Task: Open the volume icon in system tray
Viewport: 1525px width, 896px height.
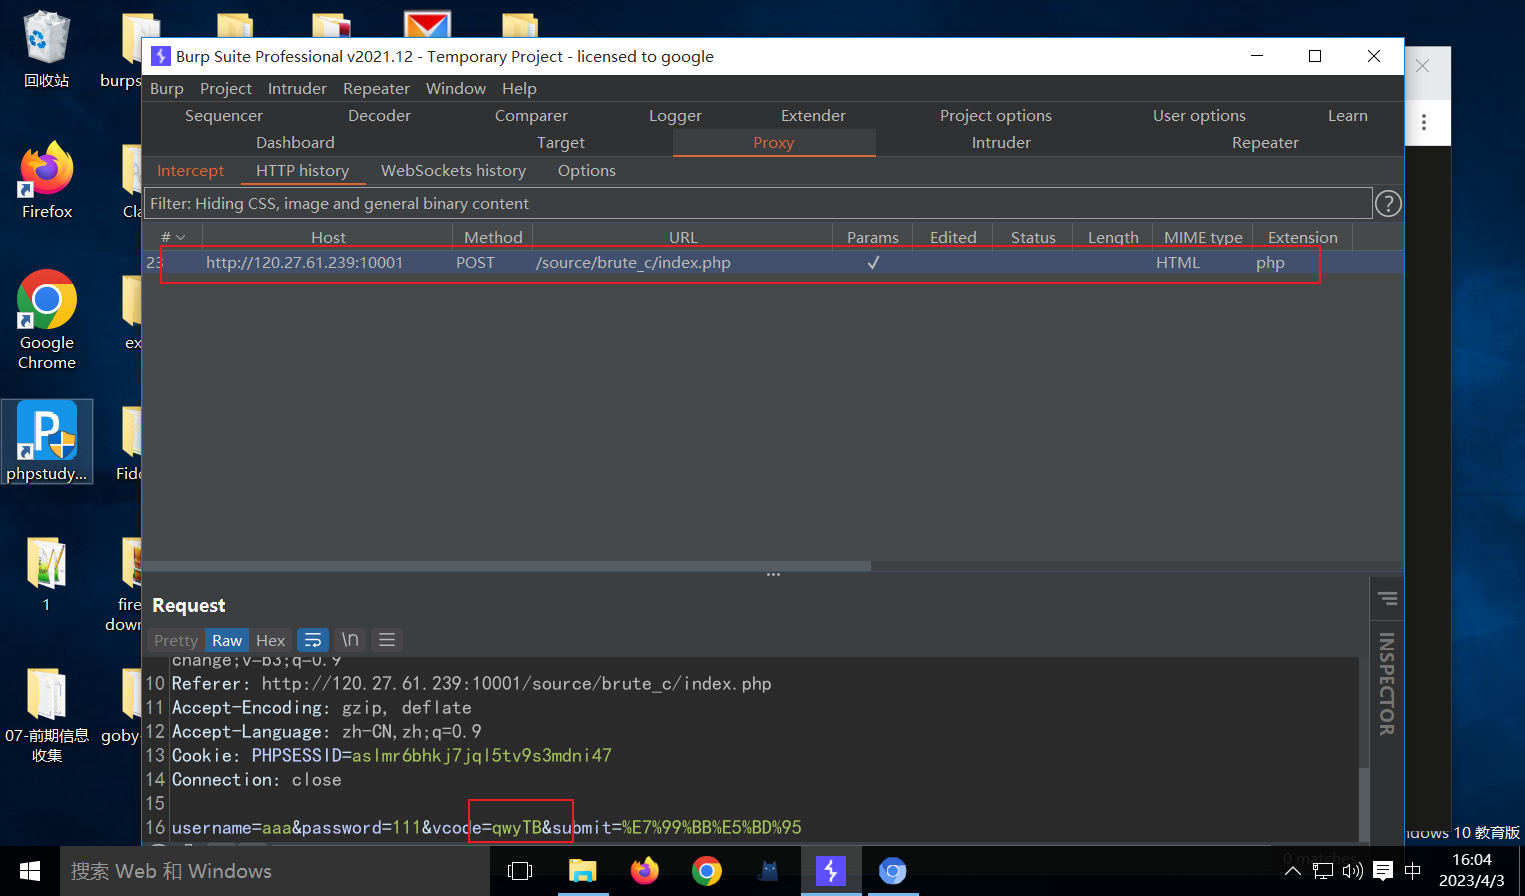Action: (x=1353, y=871)
